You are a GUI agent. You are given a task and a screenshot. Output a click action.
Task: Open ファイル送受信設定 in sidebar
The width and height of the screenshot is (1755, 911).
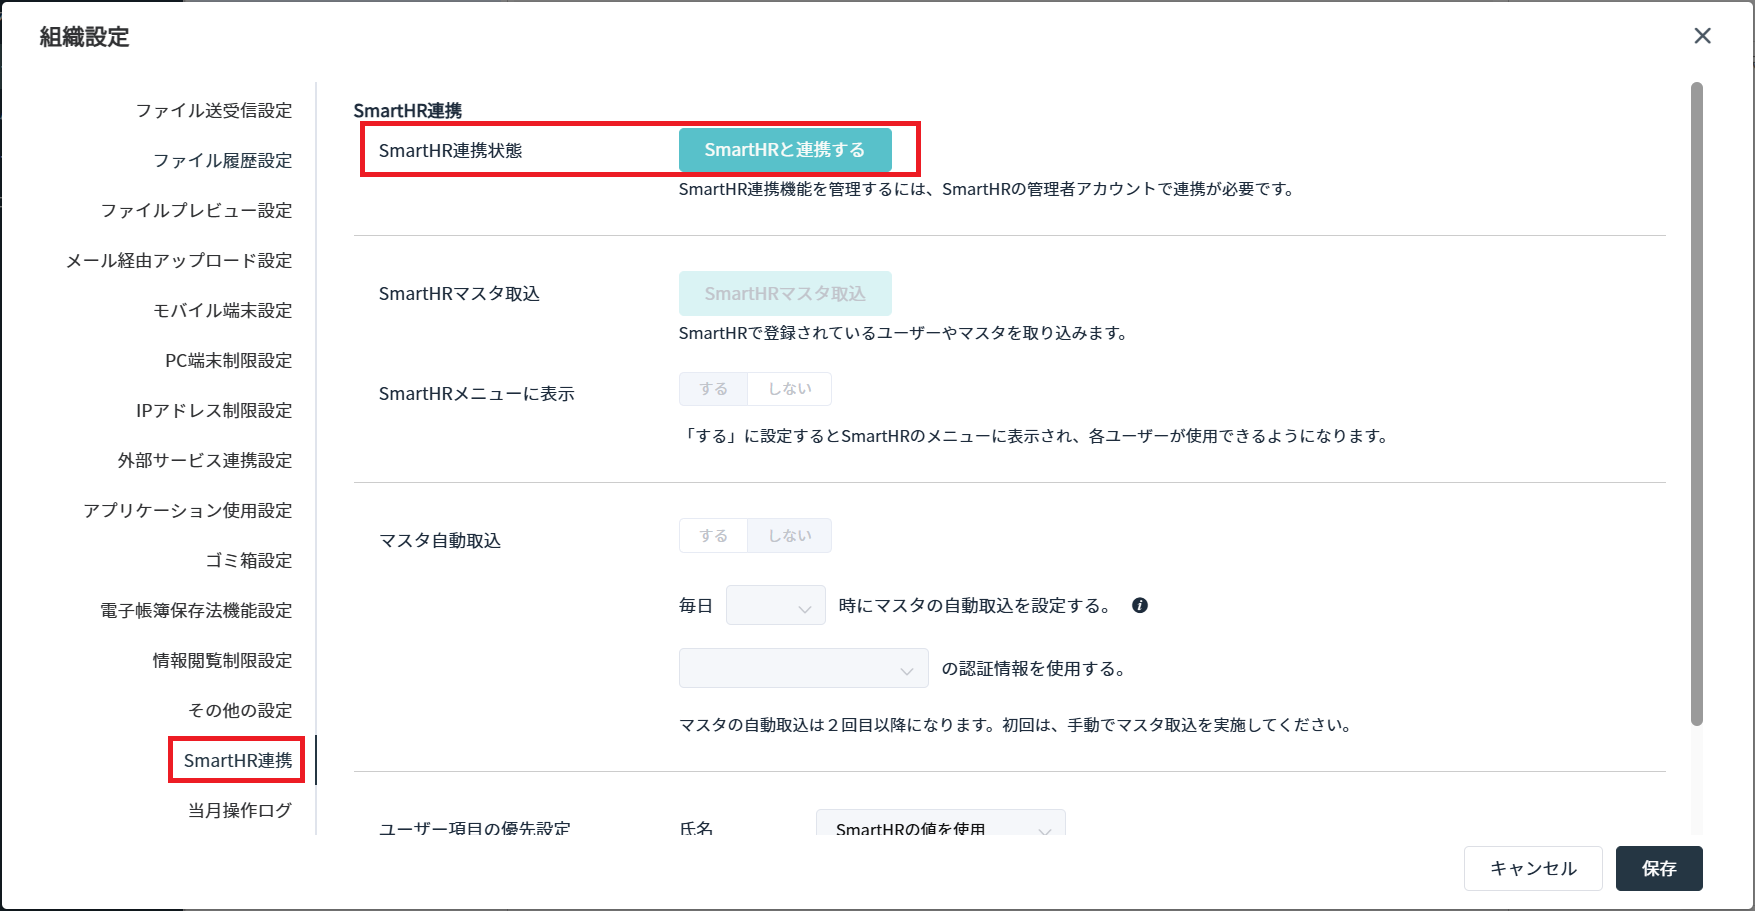point(214,110)
